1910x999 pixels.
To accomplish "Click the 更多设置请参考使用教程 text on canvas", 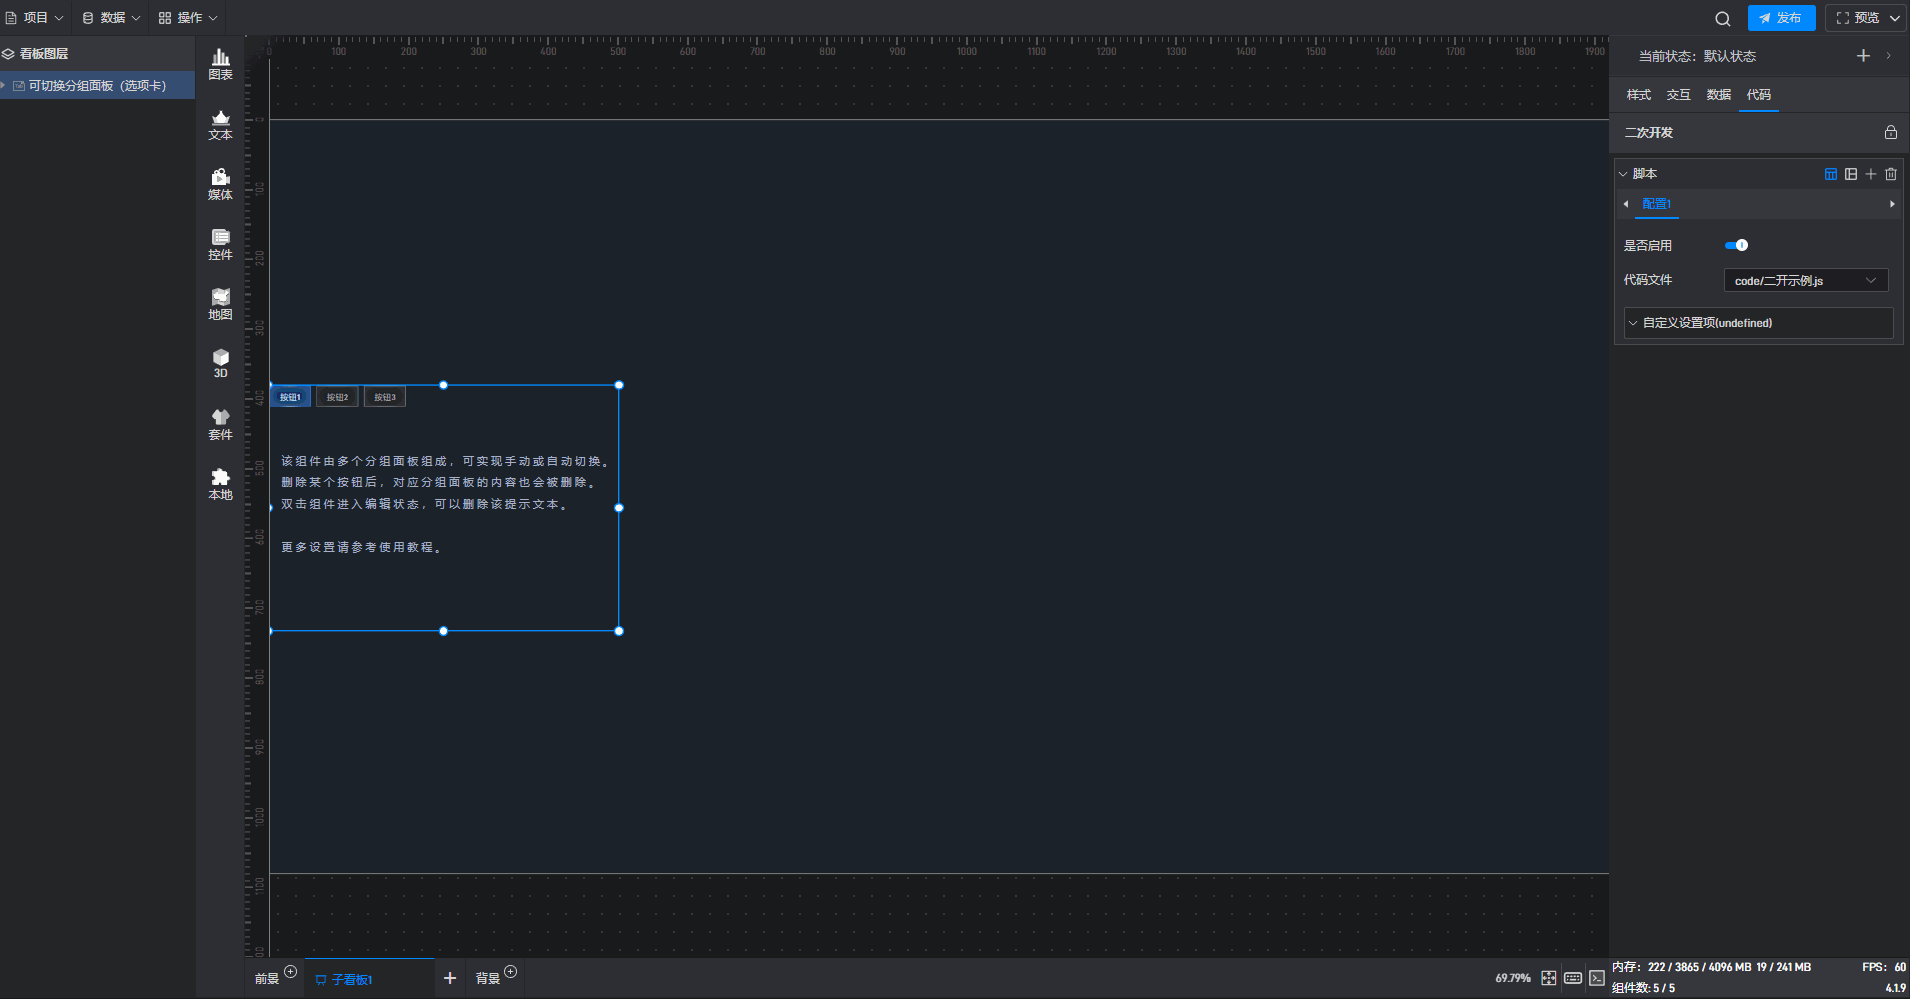I will pos(361,547).
